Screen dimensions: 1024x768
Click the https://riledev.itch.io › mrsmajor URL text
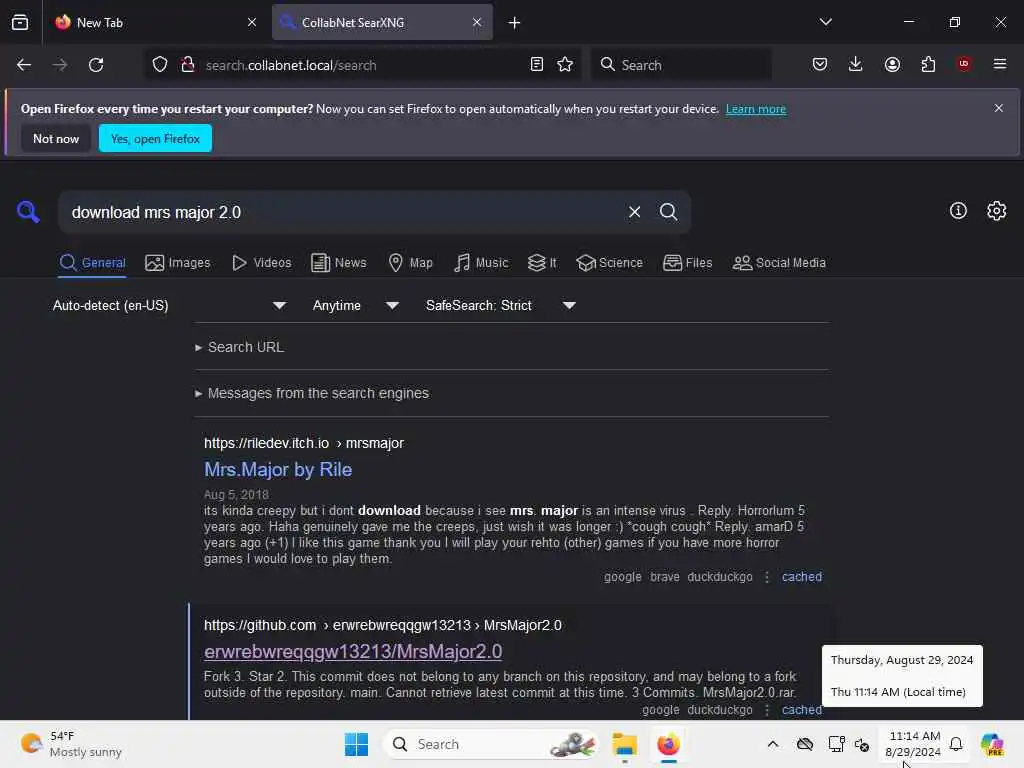pyautogui.click(x=304, y=443)
